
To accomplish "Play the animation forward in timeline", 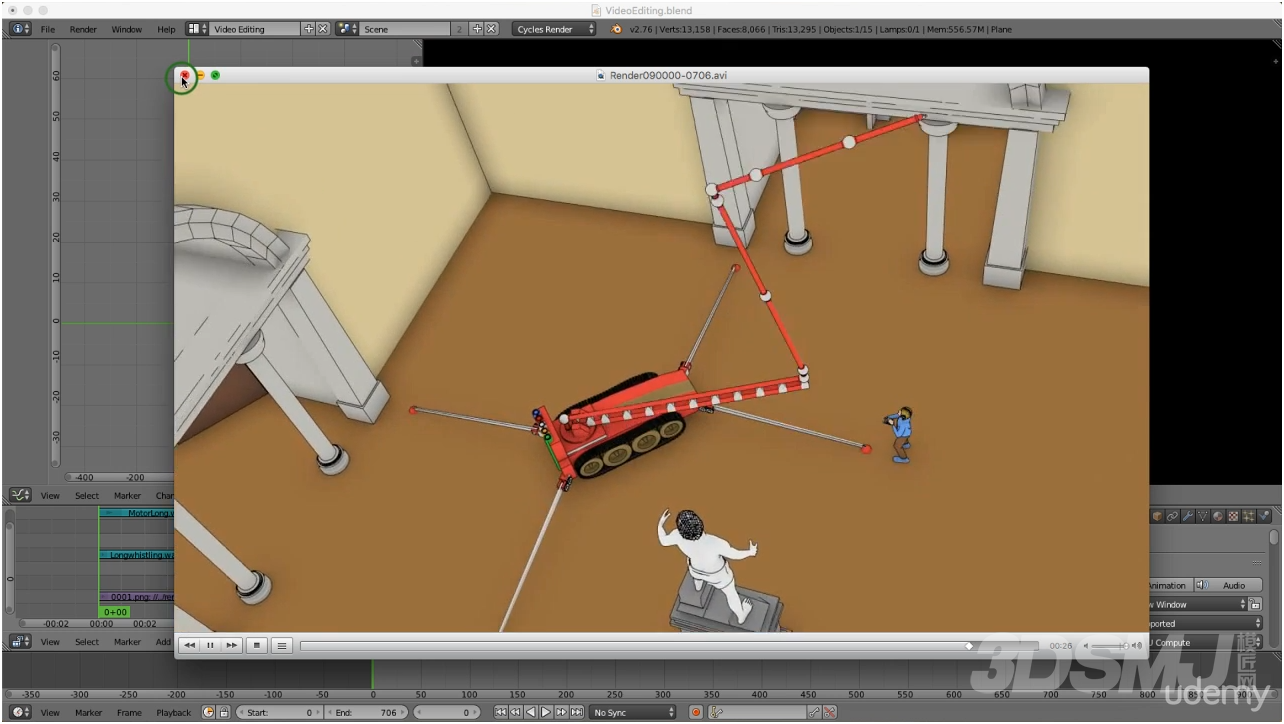I will pos(546,712).
